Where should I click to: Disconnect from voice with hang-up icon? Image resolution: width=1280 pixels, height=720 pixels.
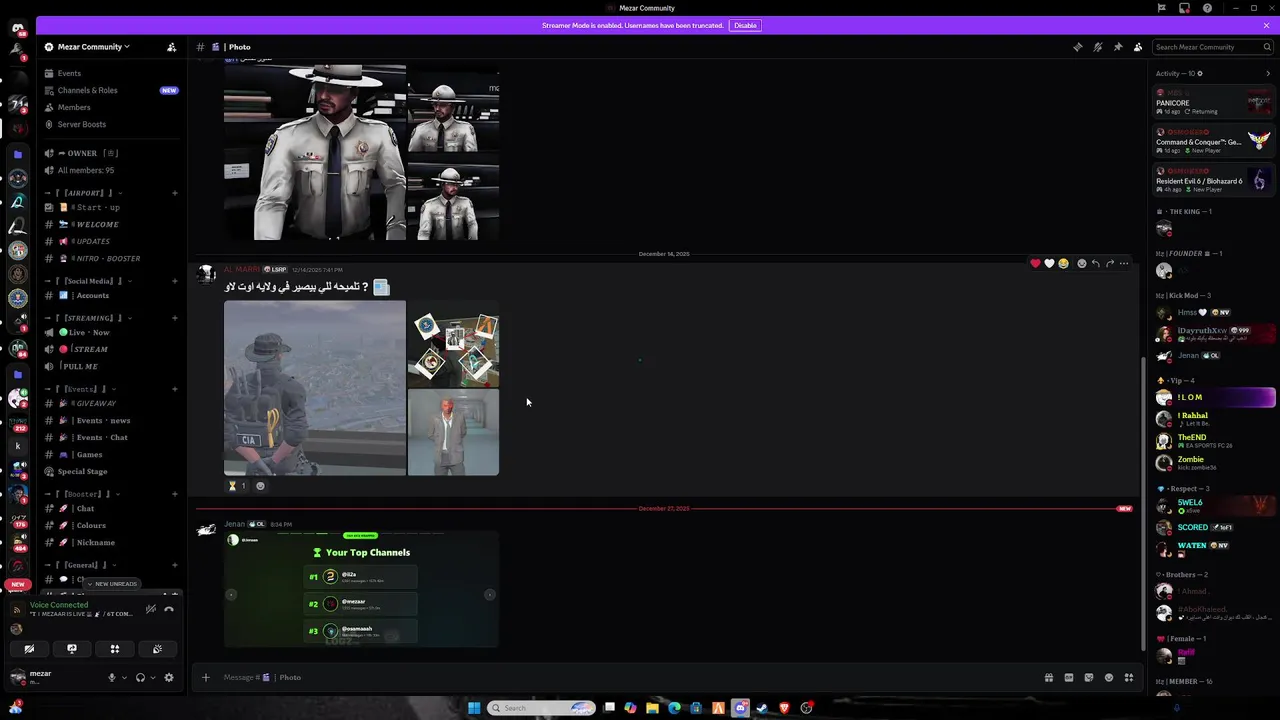pyautogui.click(x=169, y=609)
